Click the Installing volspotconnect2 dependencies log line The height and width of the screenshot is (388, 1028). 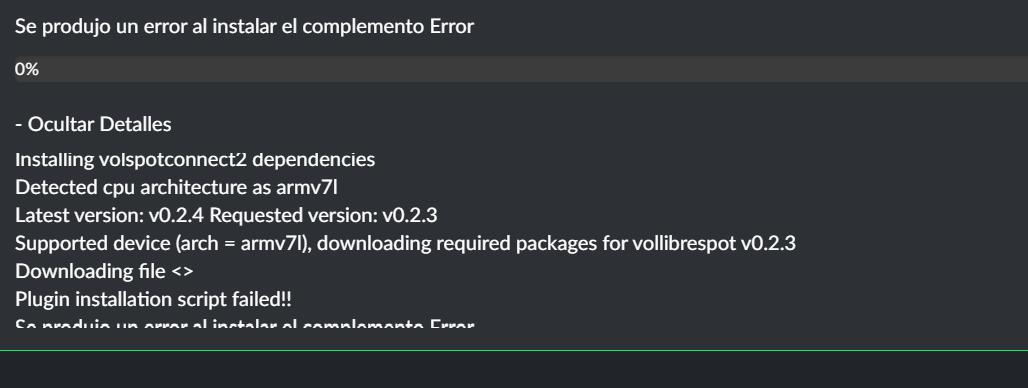(195, 159)
